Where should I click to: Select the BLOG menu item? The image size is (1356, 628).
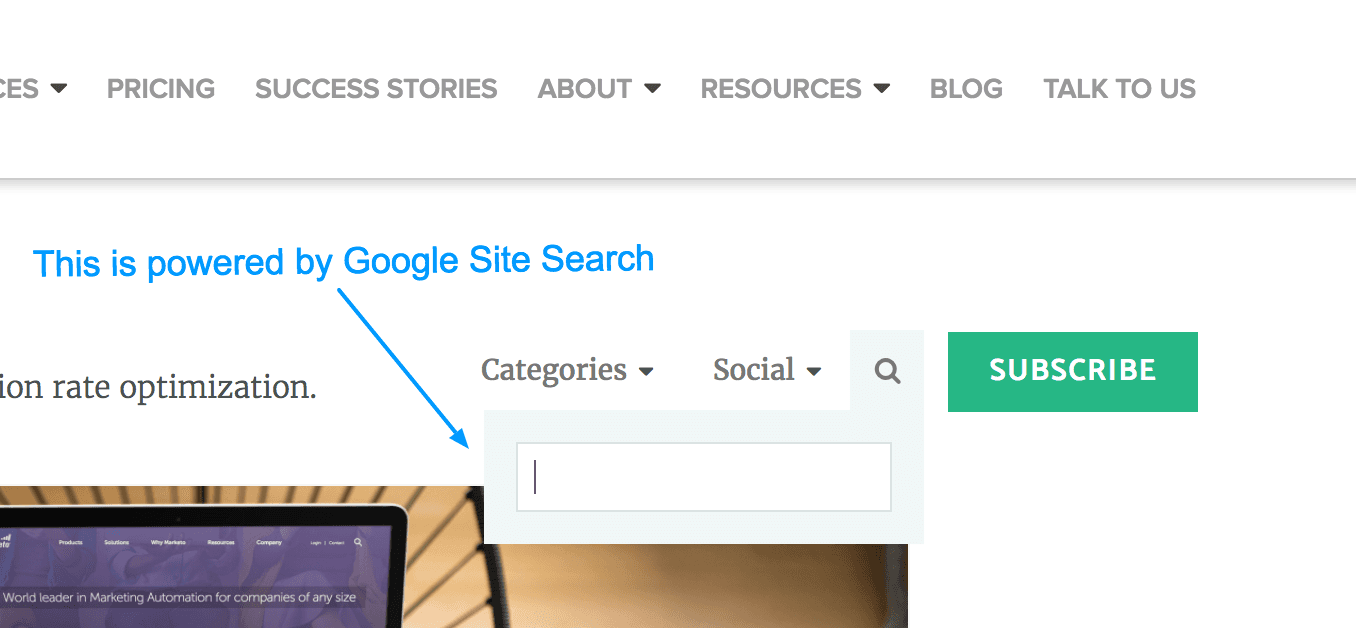coord(966,88)
